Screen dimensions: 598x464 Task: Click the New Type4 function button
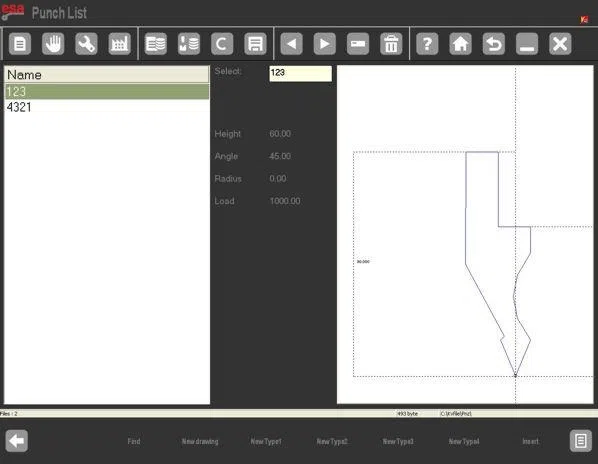(464, 442)
